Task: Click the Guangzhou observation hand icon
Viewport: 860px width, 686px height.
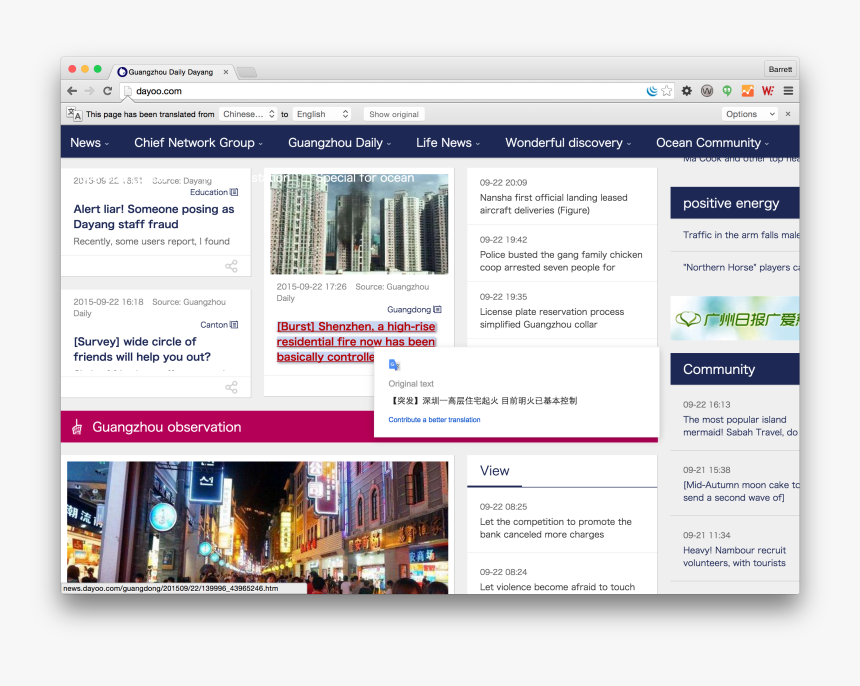Action: point(77,427)
